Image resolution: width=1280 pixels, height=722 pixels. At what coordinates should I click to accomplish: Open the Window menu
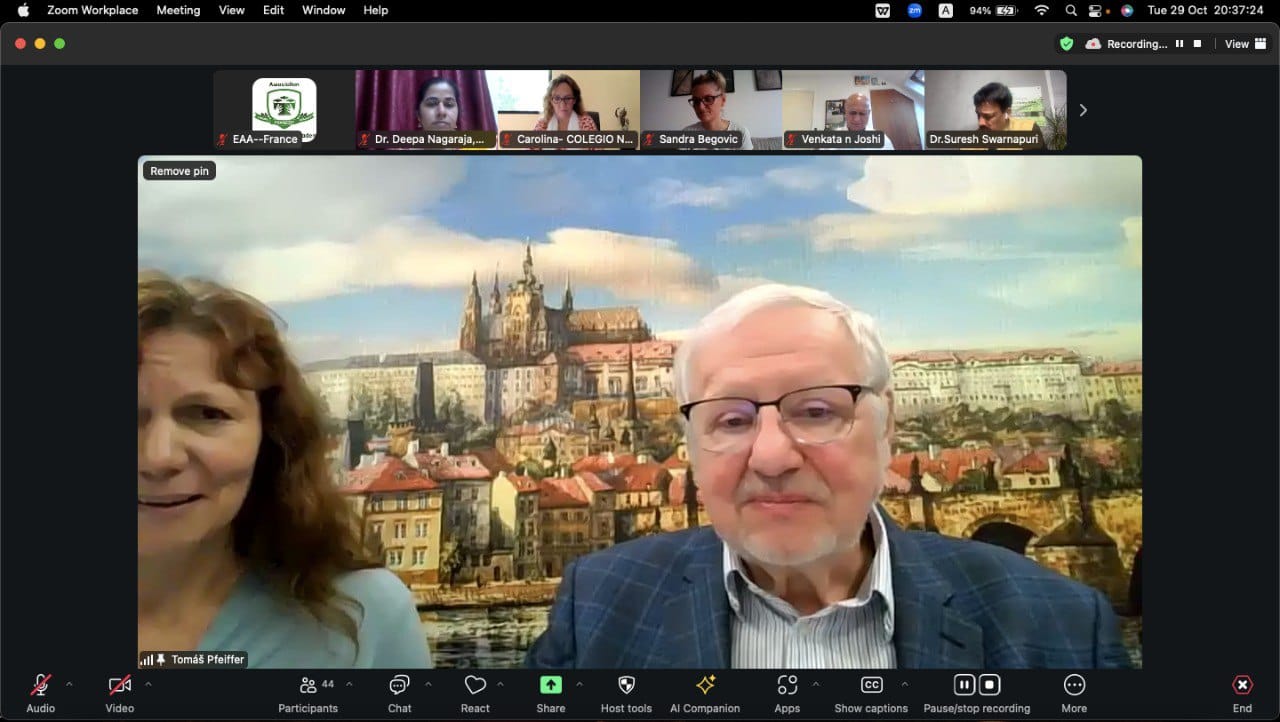[323, 10]
